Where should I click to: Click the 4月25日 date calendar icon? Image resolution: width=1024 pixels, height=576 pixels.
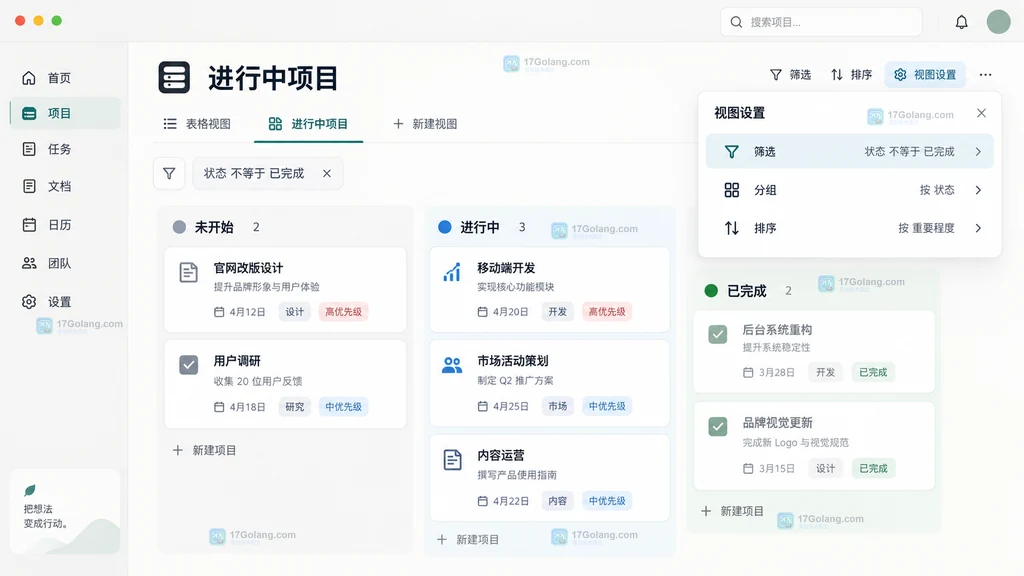483,406
